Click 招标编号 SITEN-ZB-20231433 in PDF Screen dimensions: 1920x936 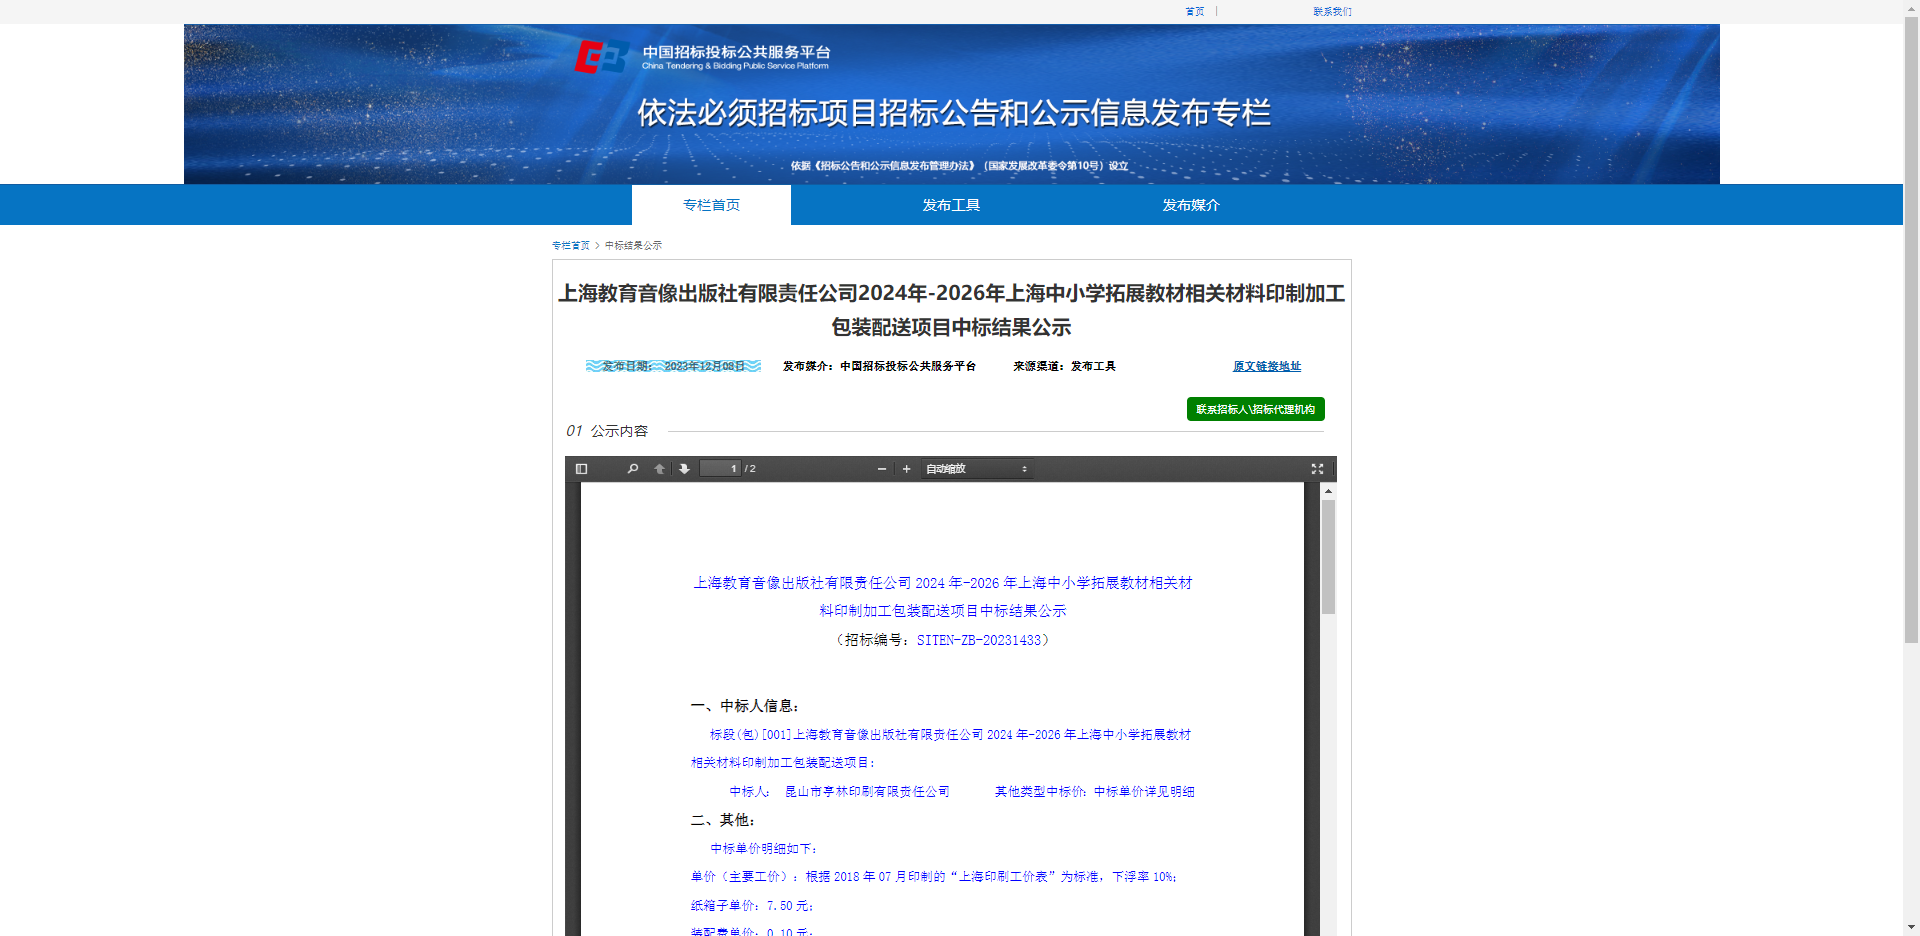(943, 640)
